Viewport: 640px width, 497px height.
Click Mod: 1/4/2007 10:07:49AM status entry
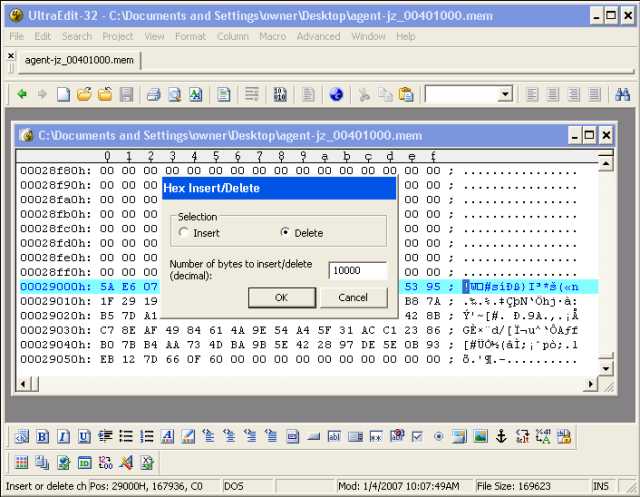point(398,486)
